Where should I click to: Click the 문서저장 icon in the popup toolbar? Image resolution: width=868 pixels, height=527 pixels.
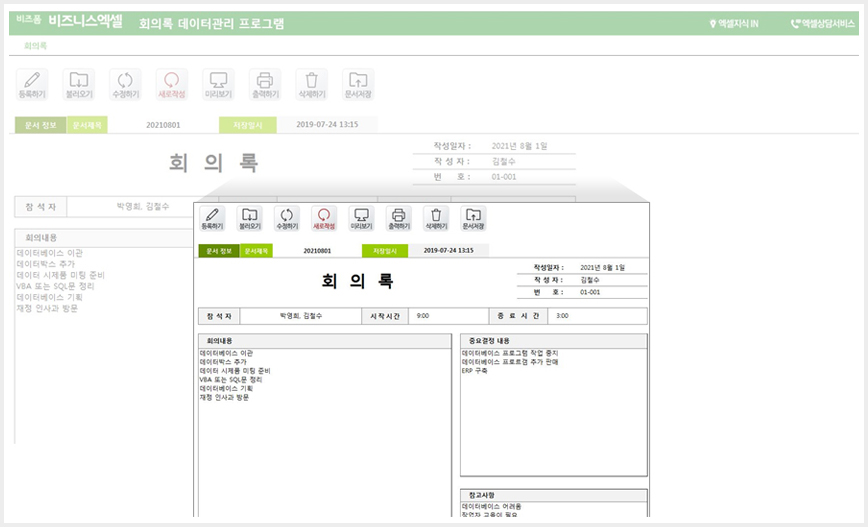pos(473,218)
